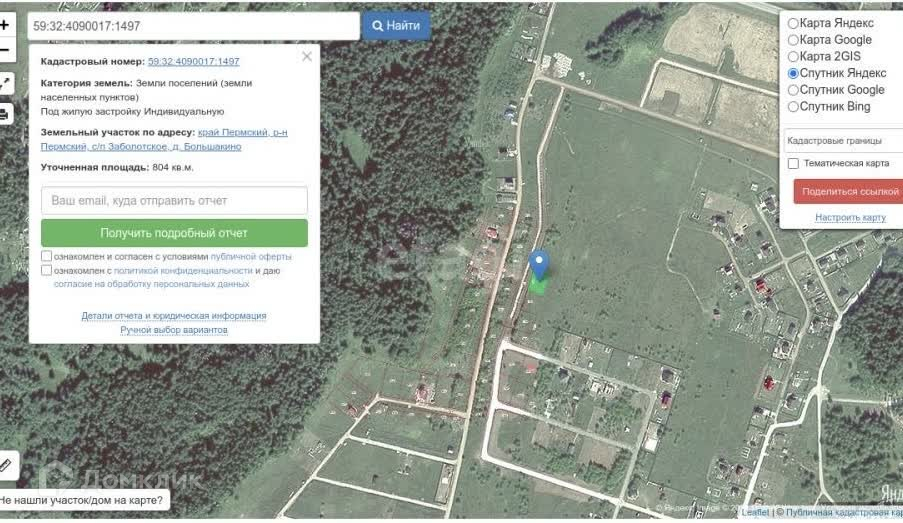The image size is (903, 523).
Task: Open the Кадастровые границы dropdown
Action: tap(844, 141)
